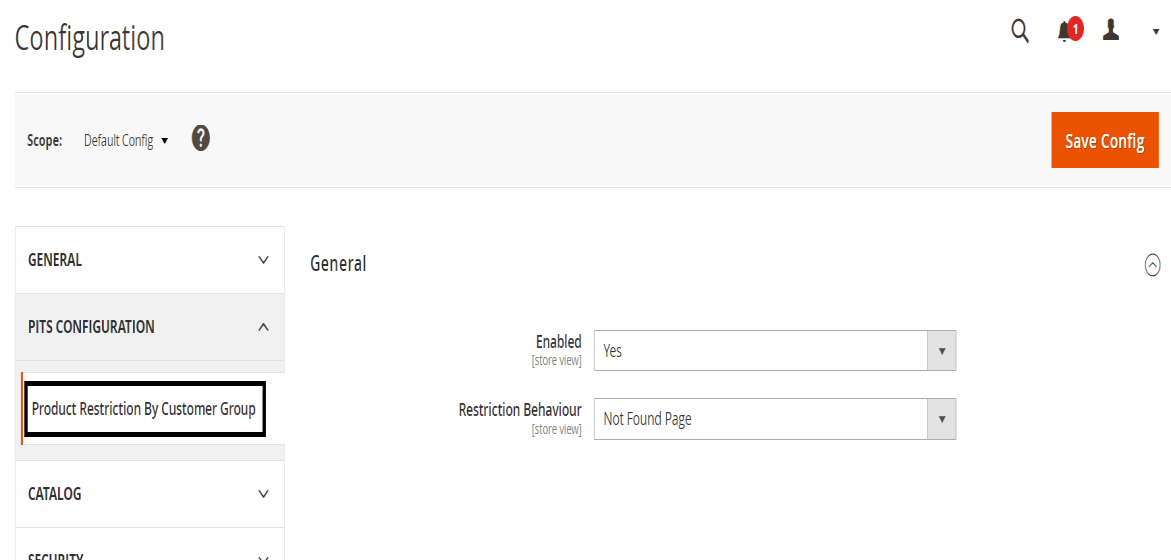The height and width of the screenshot is (560, 1171).
Task: Expand the CATALOG configuration tab
Action: click(149, 494)
